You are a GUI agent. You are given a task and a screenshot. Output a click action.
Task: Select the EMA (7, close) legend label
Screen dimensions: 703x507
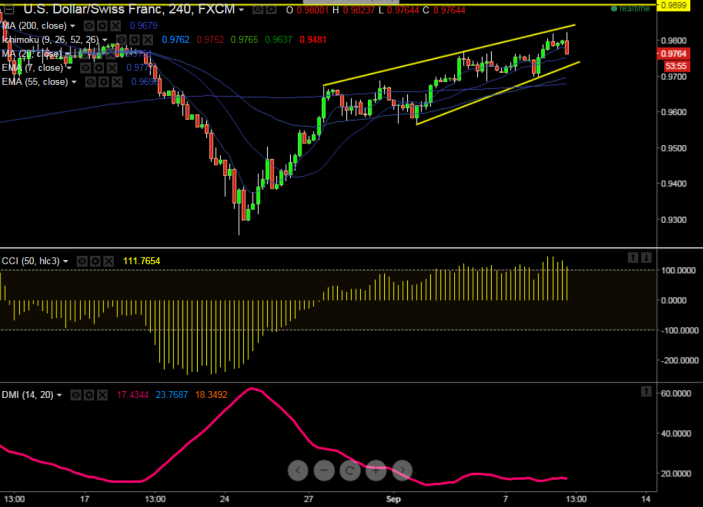coord(32,68)
